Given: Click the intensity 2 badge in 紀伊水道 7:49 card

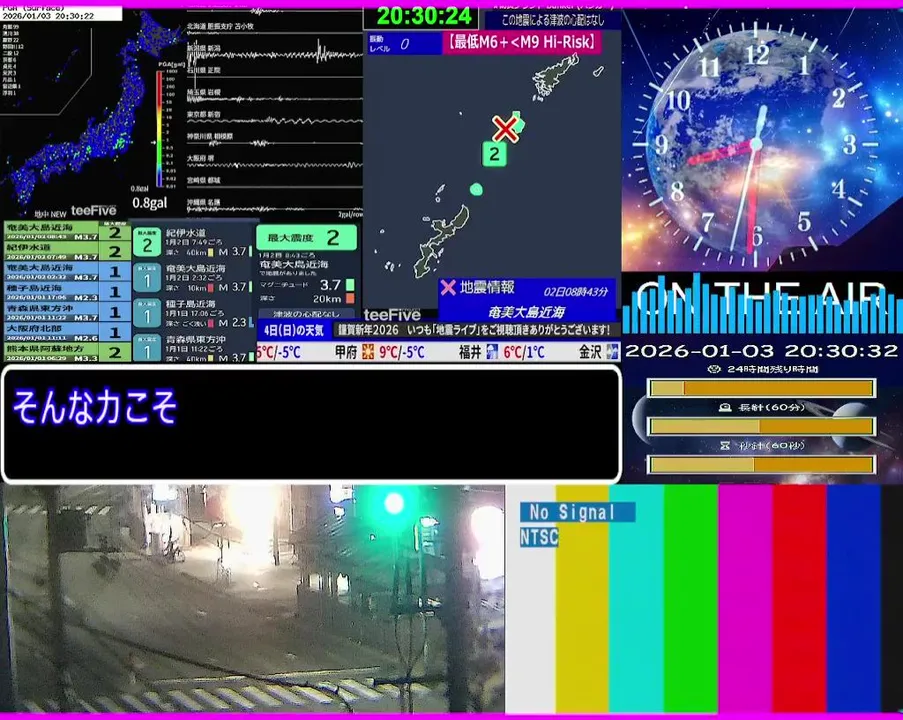Looking at the screenshot, I should 147,242.
